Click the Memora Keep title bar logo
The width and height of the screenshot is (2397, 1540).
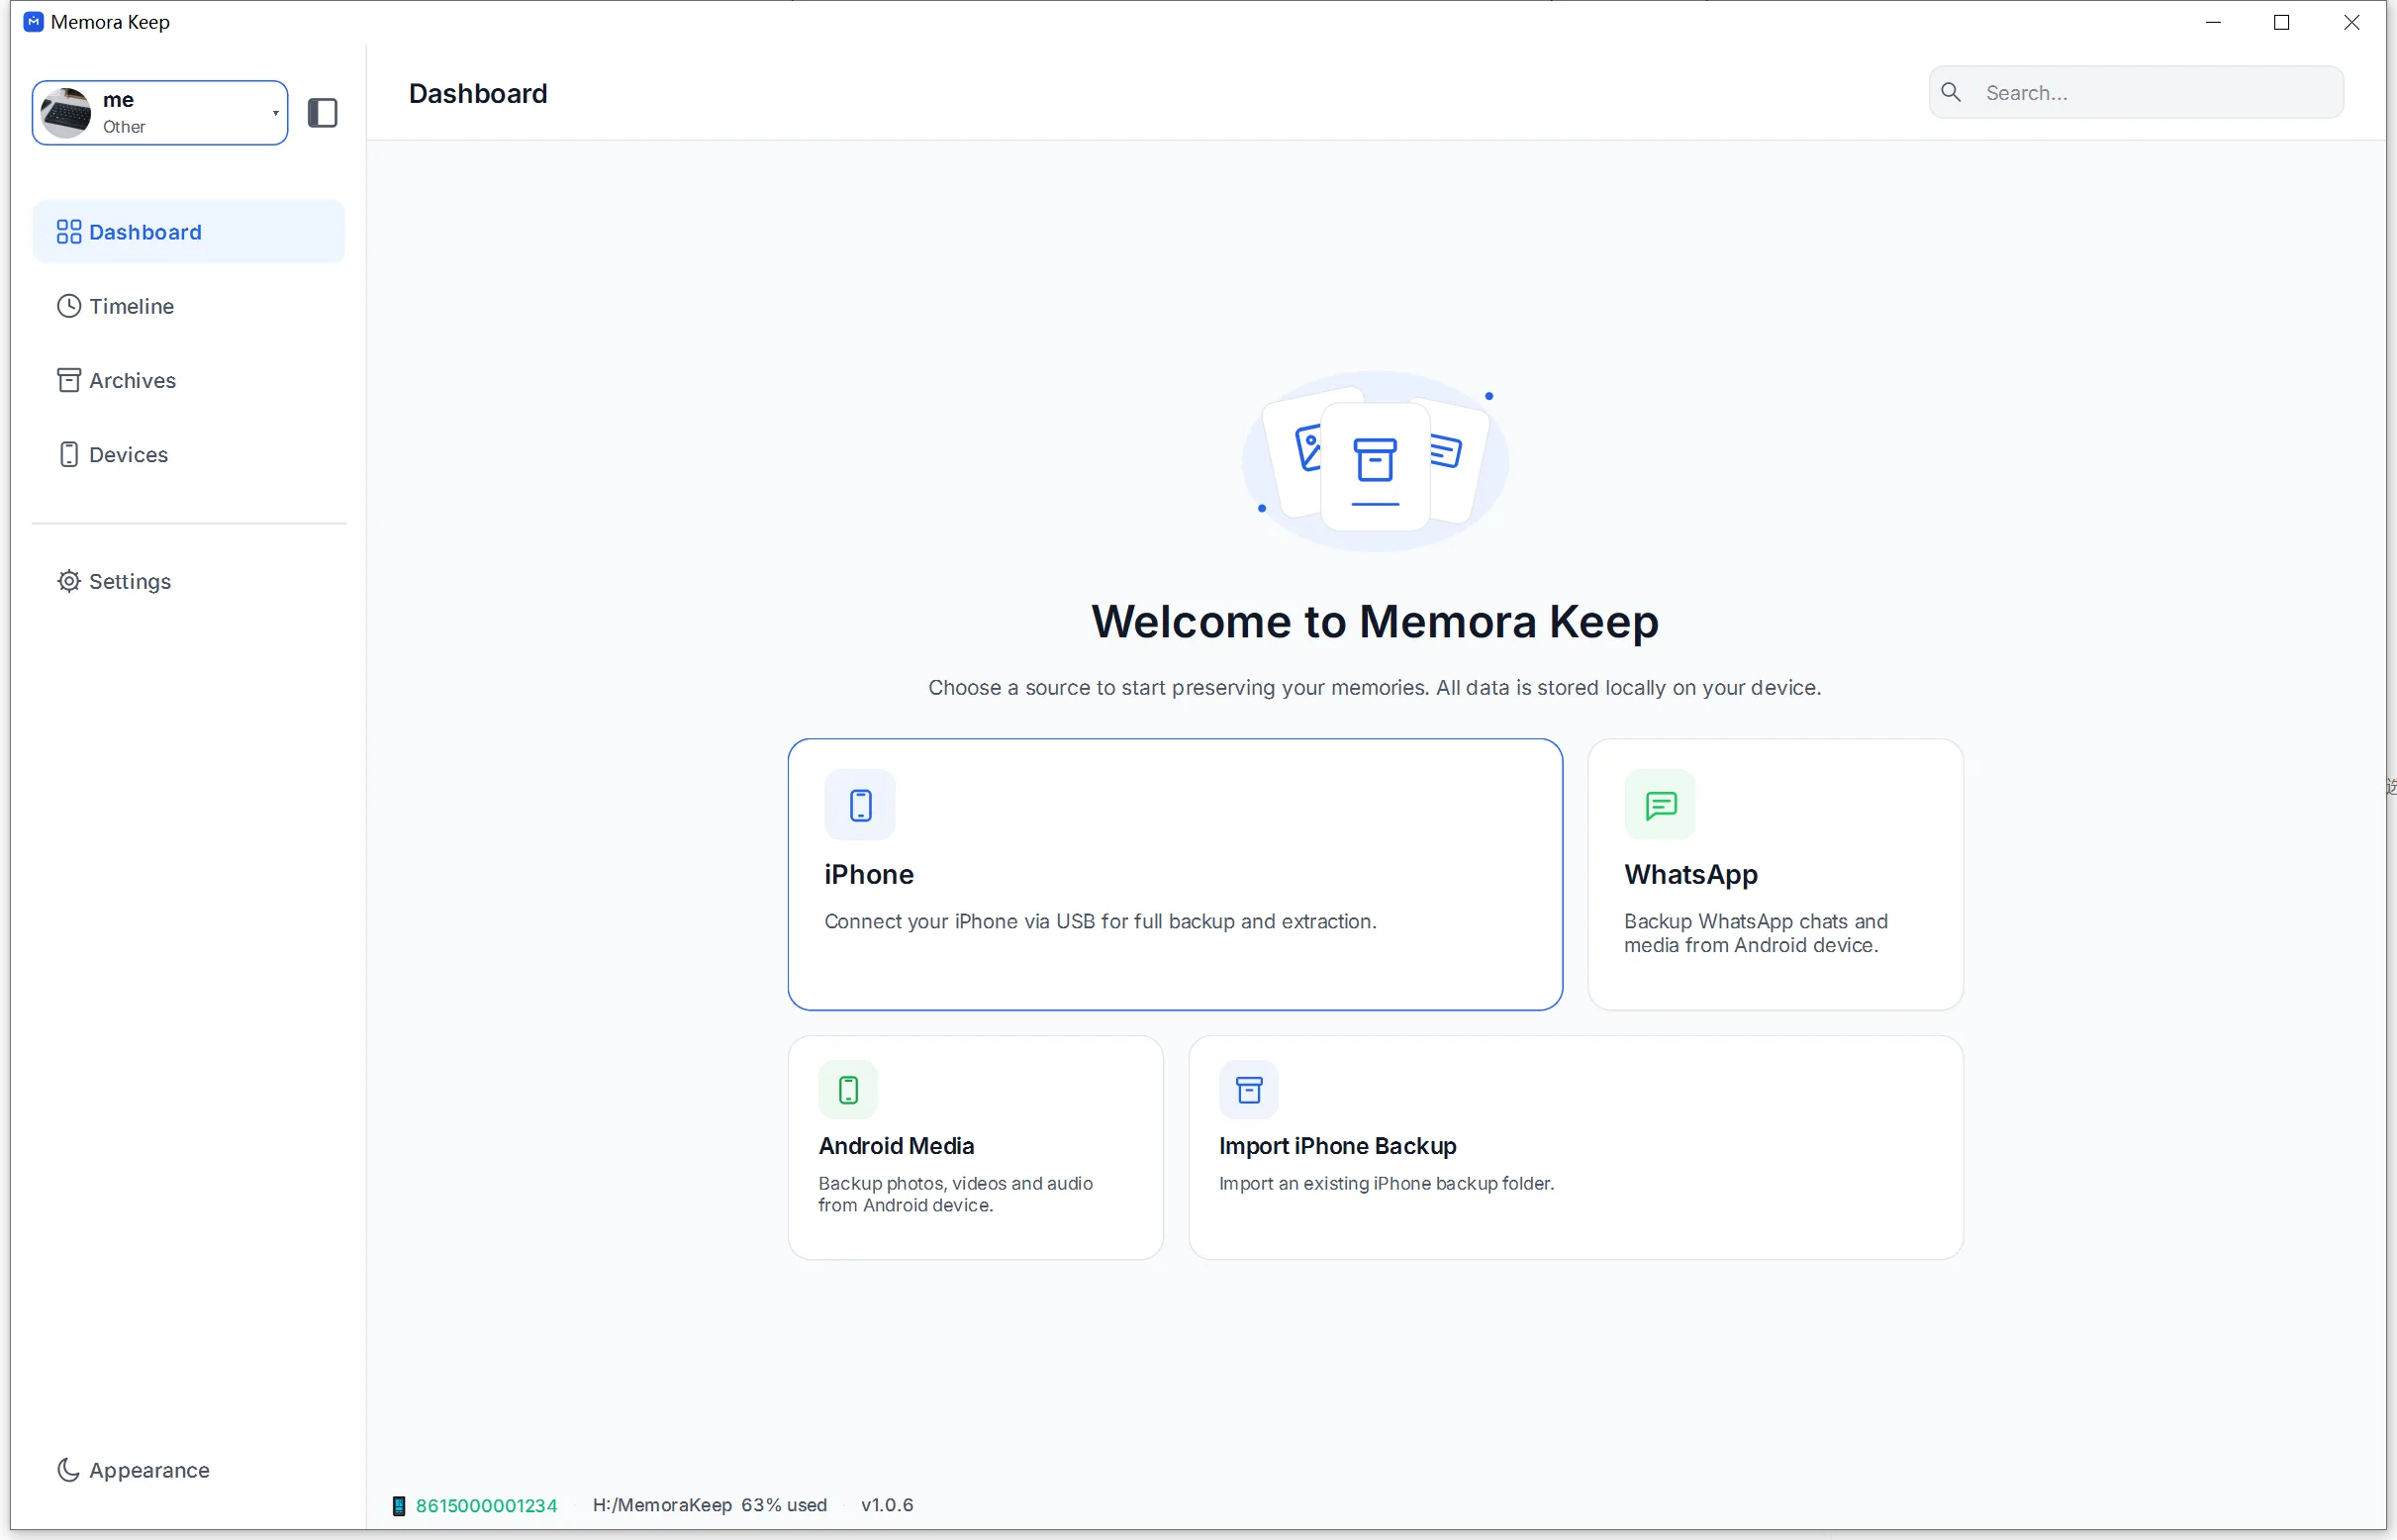(34, 22)
